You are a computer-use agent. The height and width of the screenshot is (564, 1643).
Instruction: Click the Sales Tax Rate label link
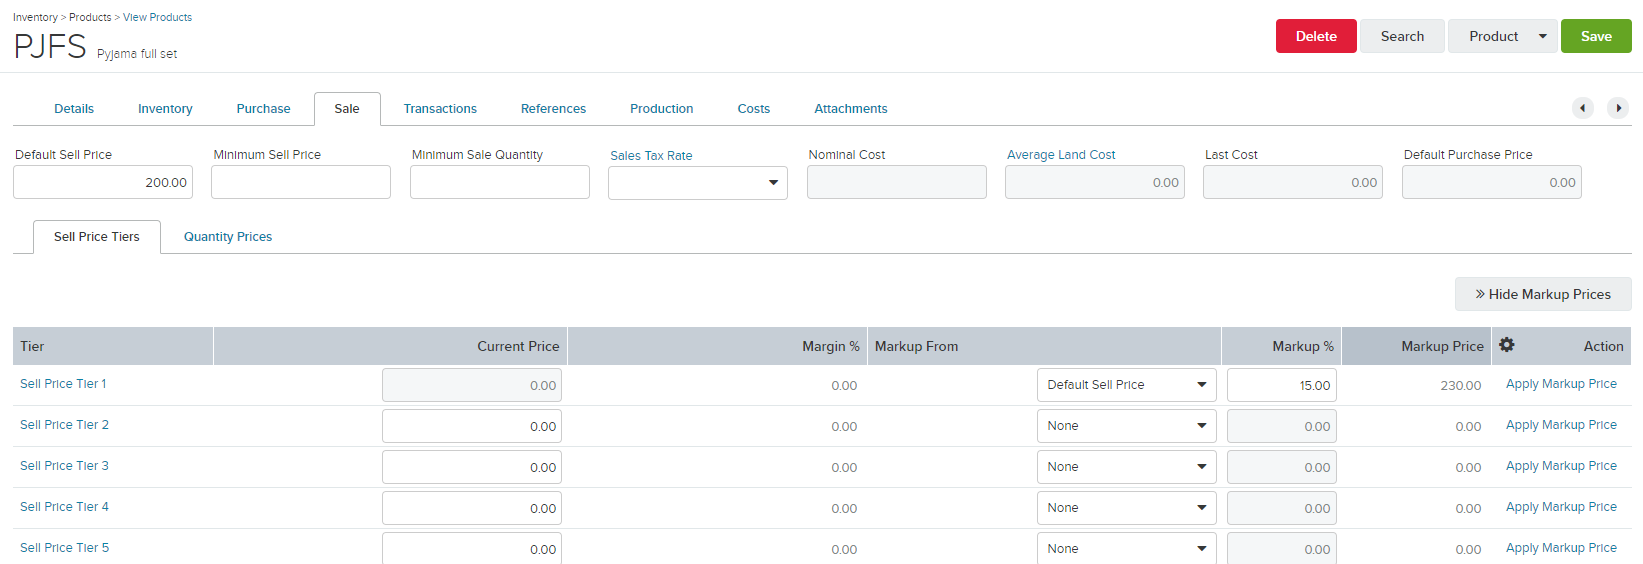click(651, 156)
